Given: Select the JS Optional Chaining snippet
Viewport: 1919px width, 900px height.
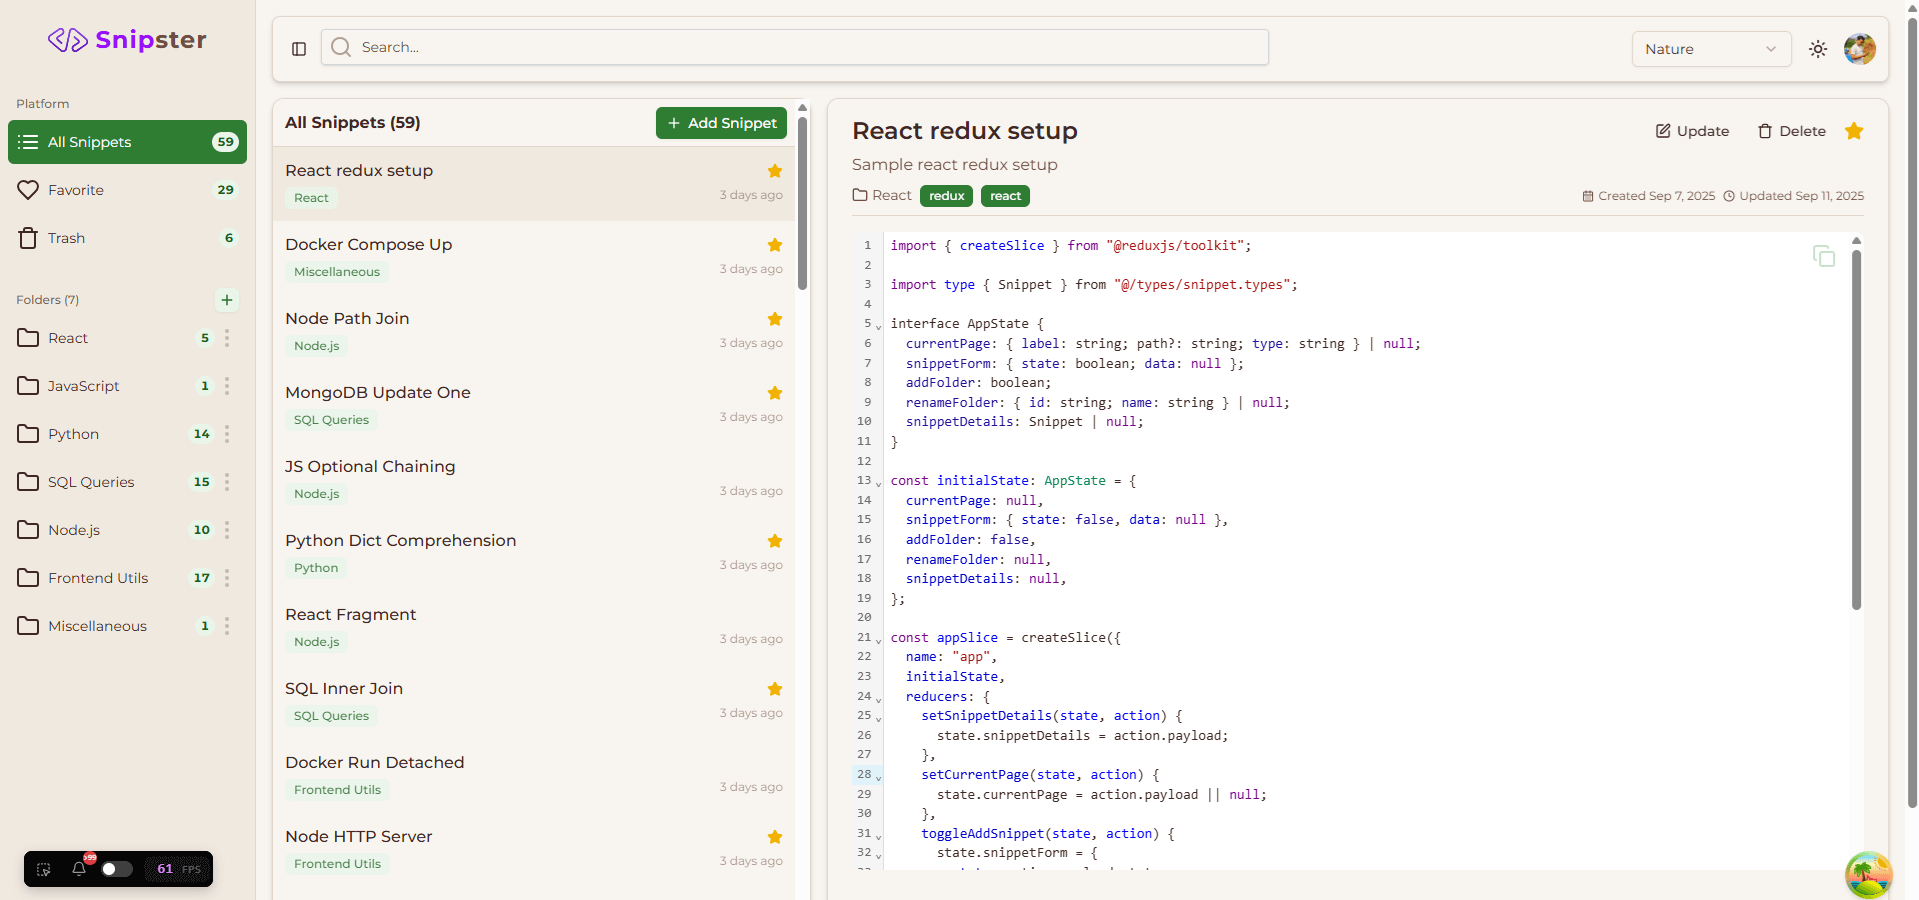Looking at the screenshot, I should (534, 480).
